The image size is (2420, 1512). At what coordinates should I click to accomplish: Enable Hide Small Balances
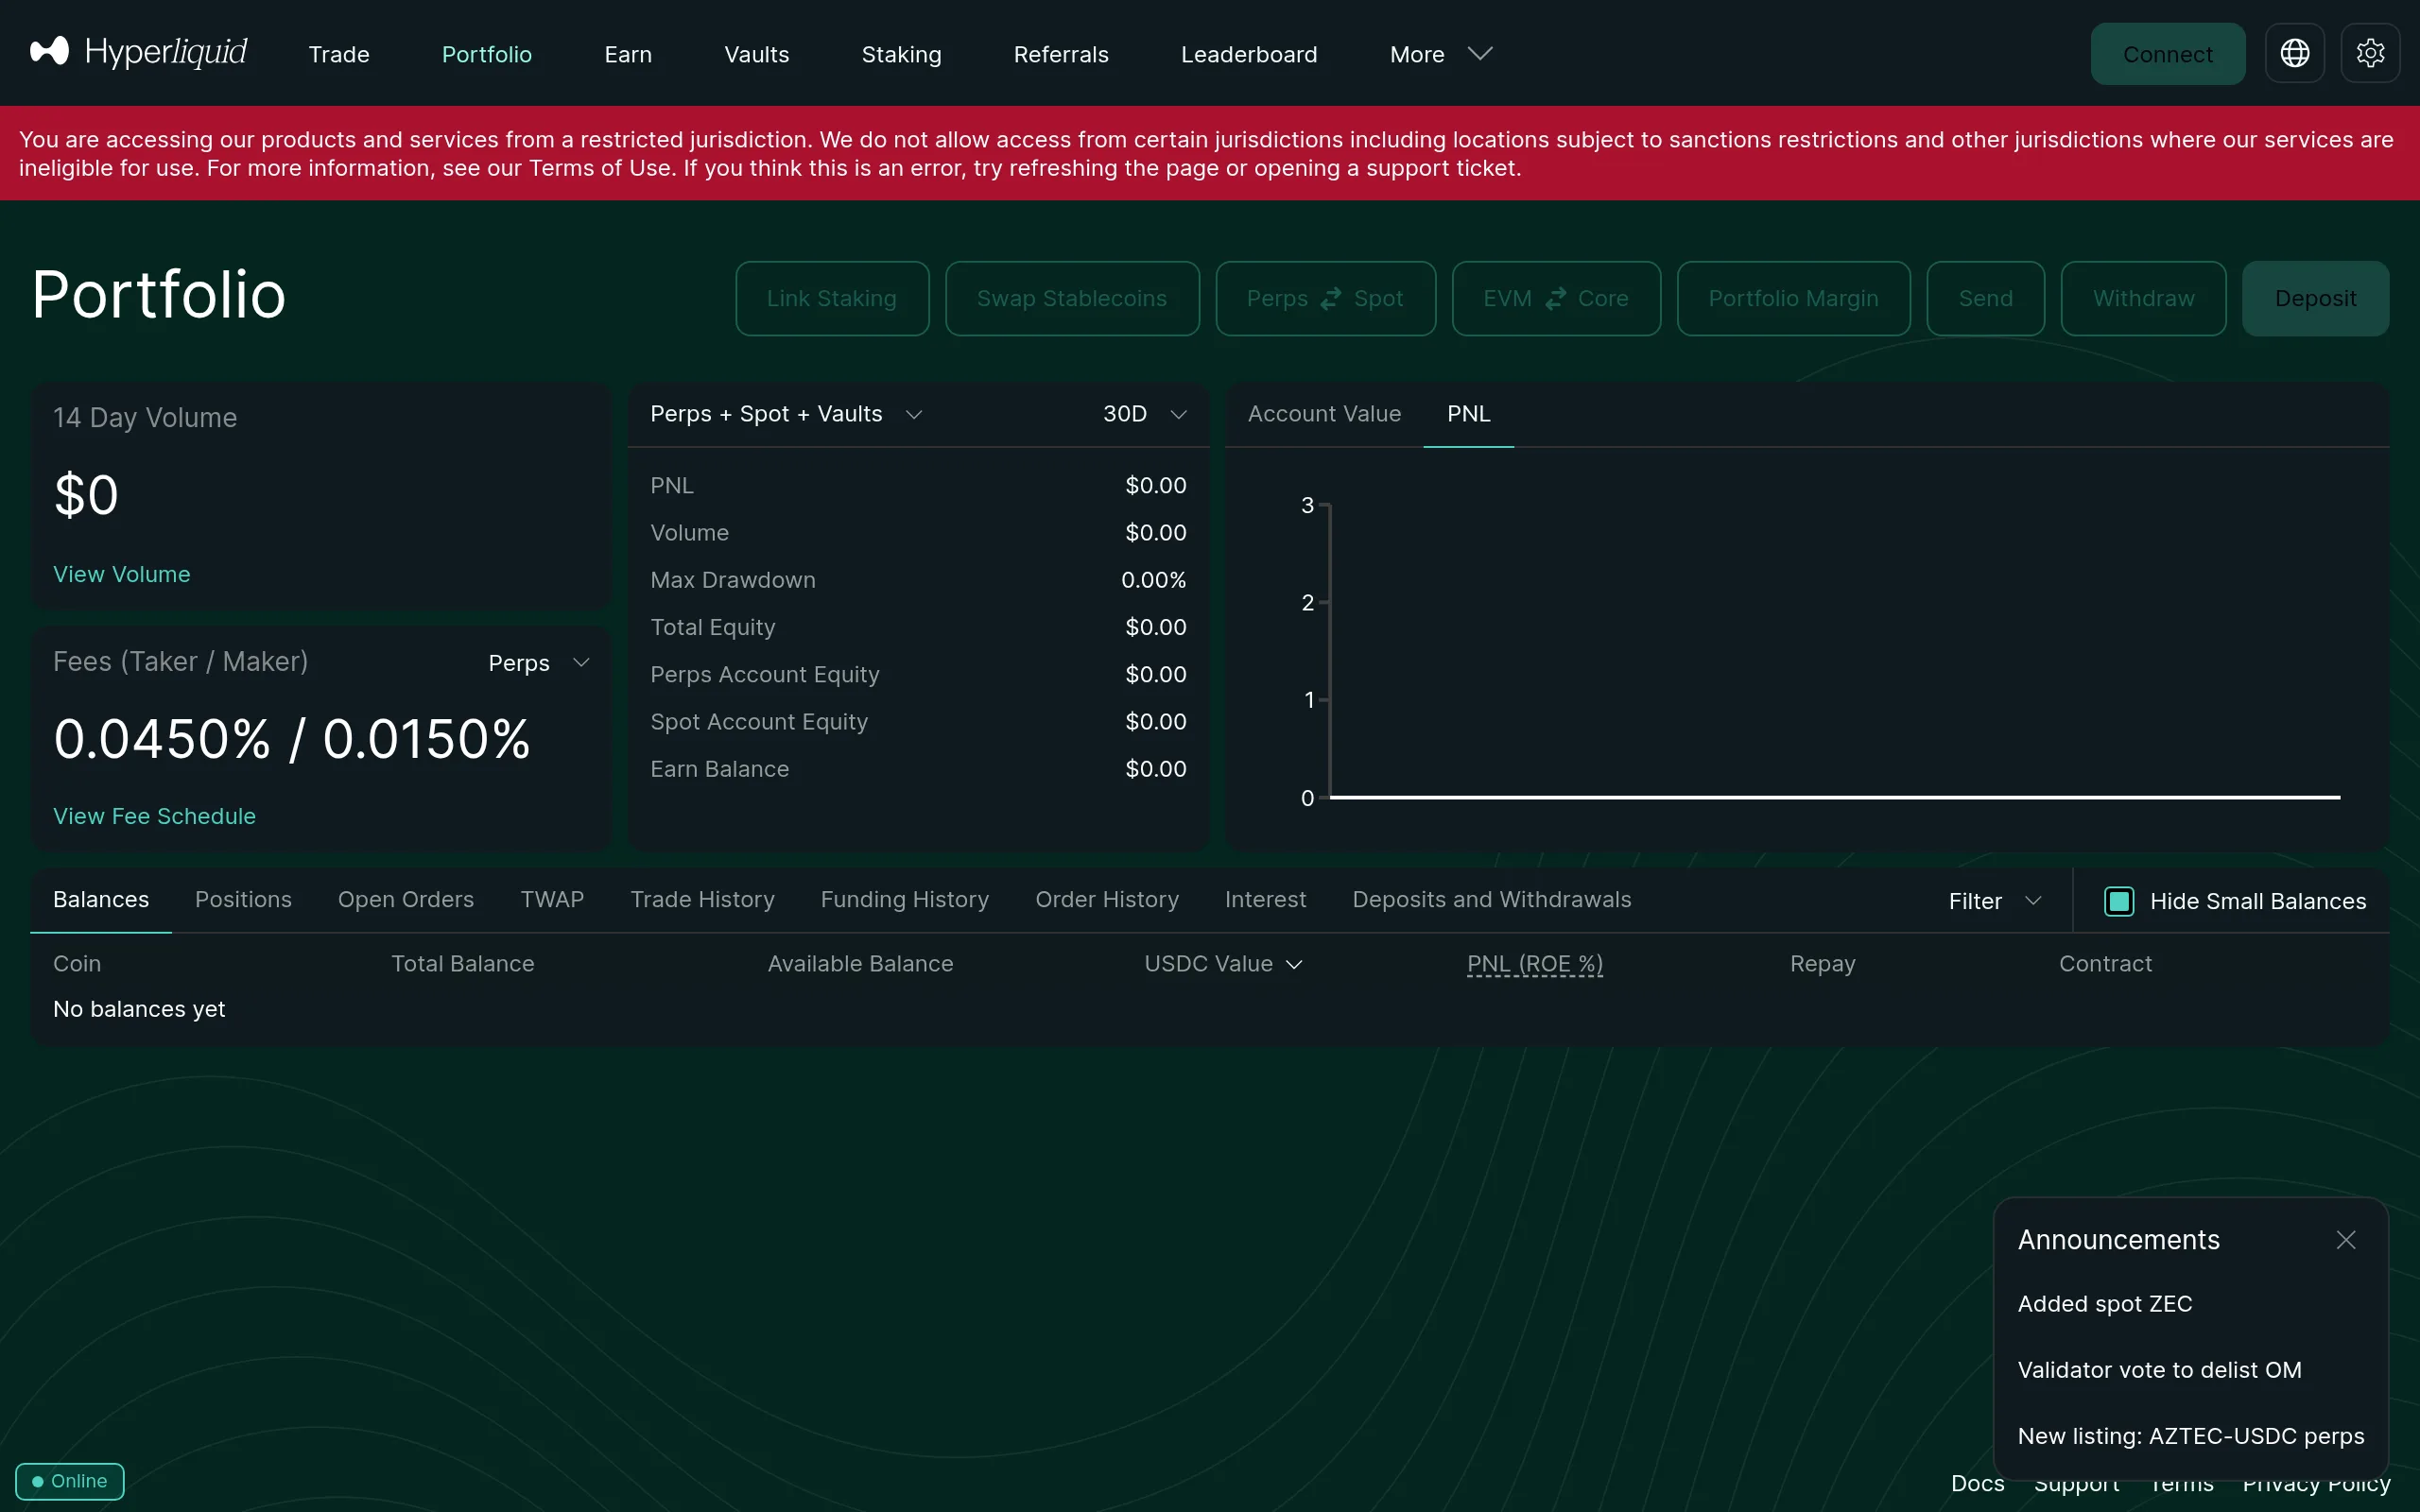pos(2120,900)
